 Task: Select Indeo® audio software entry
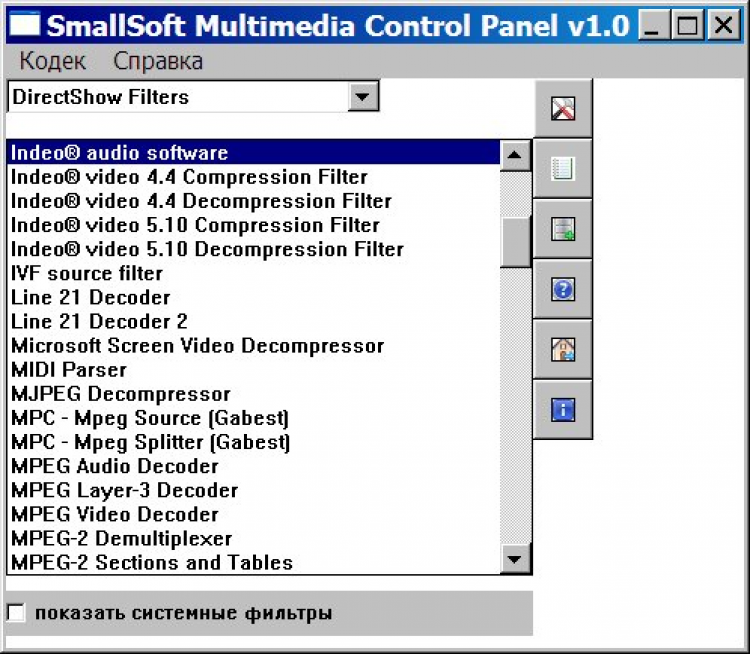(254, 153)
